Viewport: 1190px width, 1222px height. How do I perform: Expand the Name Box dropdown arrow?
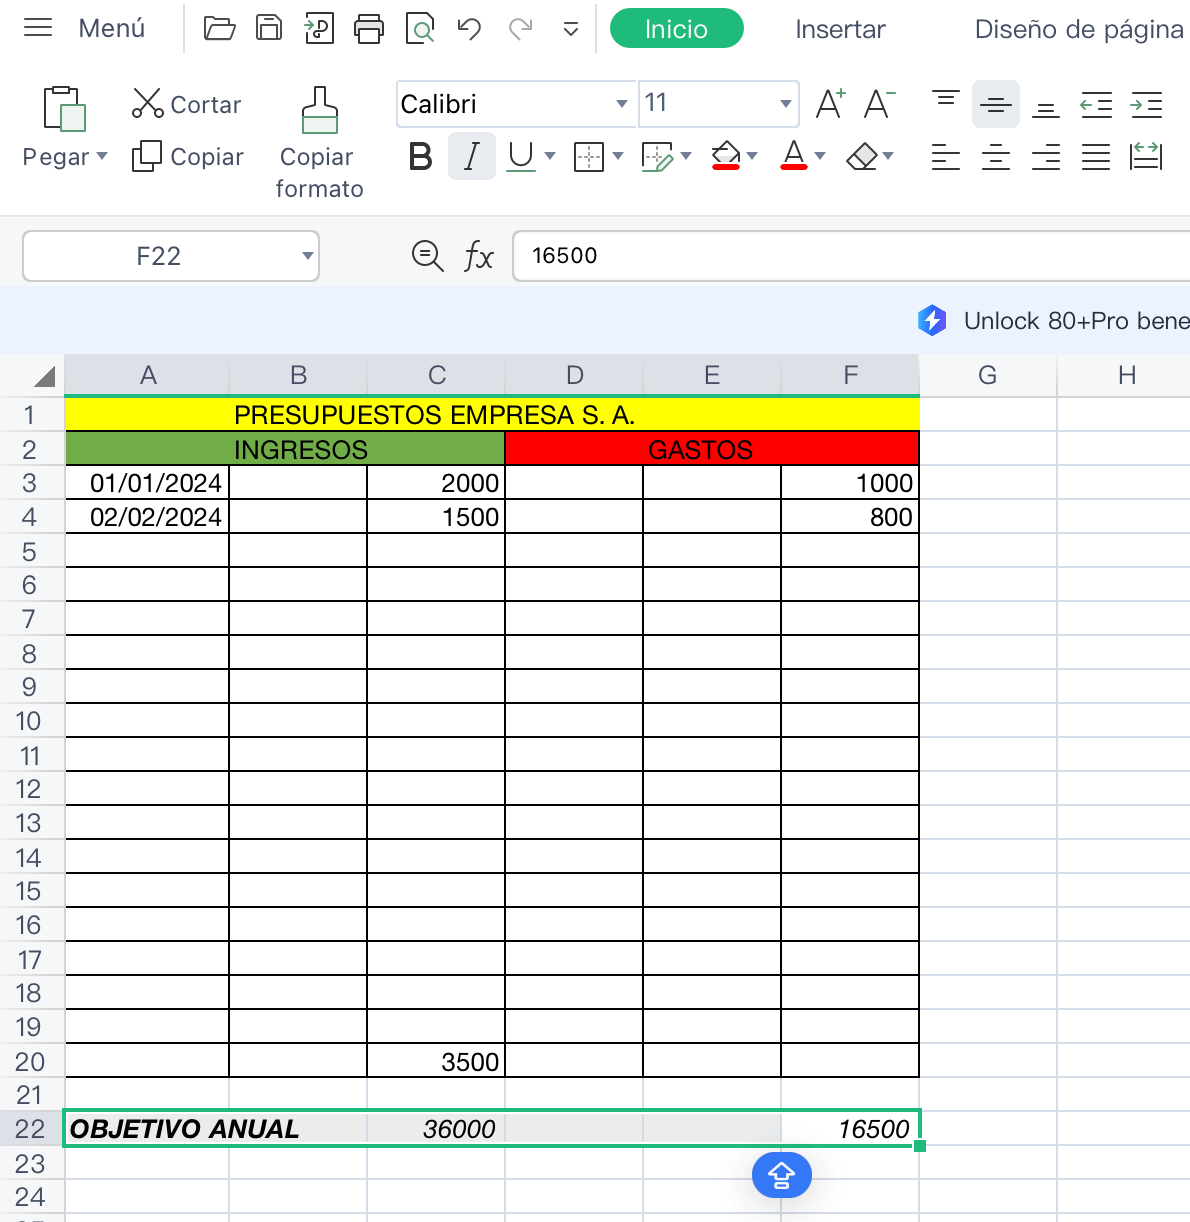pos(307,256)
